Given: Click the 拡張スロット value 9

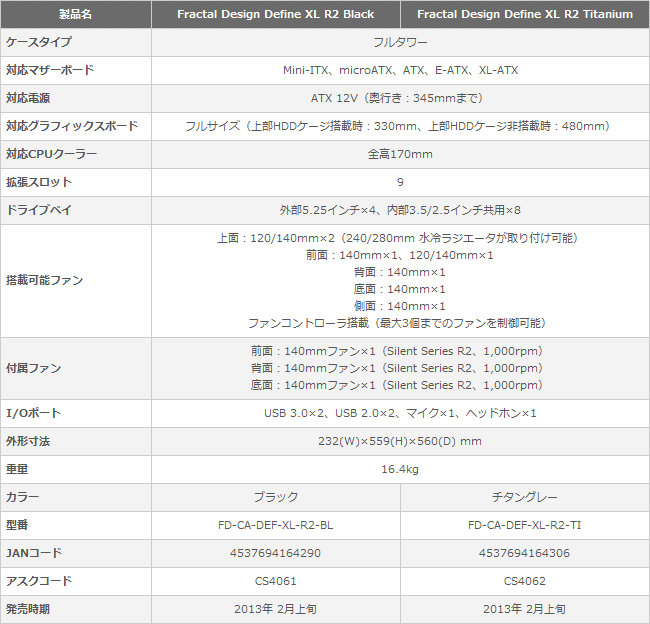Looking at the screenshot, I should (400, 182).
